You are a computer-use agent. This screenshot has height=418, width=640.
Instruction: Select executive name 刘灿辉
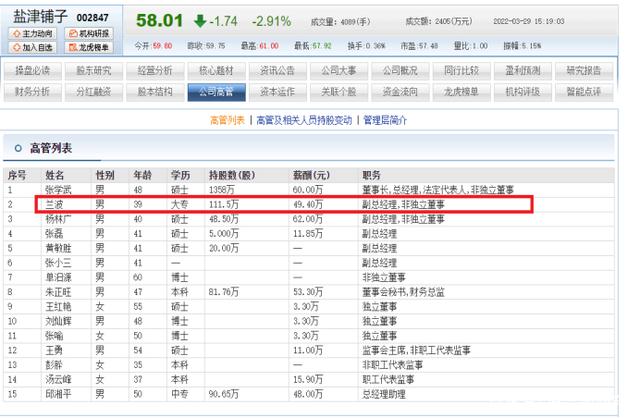tap(58, 321)
